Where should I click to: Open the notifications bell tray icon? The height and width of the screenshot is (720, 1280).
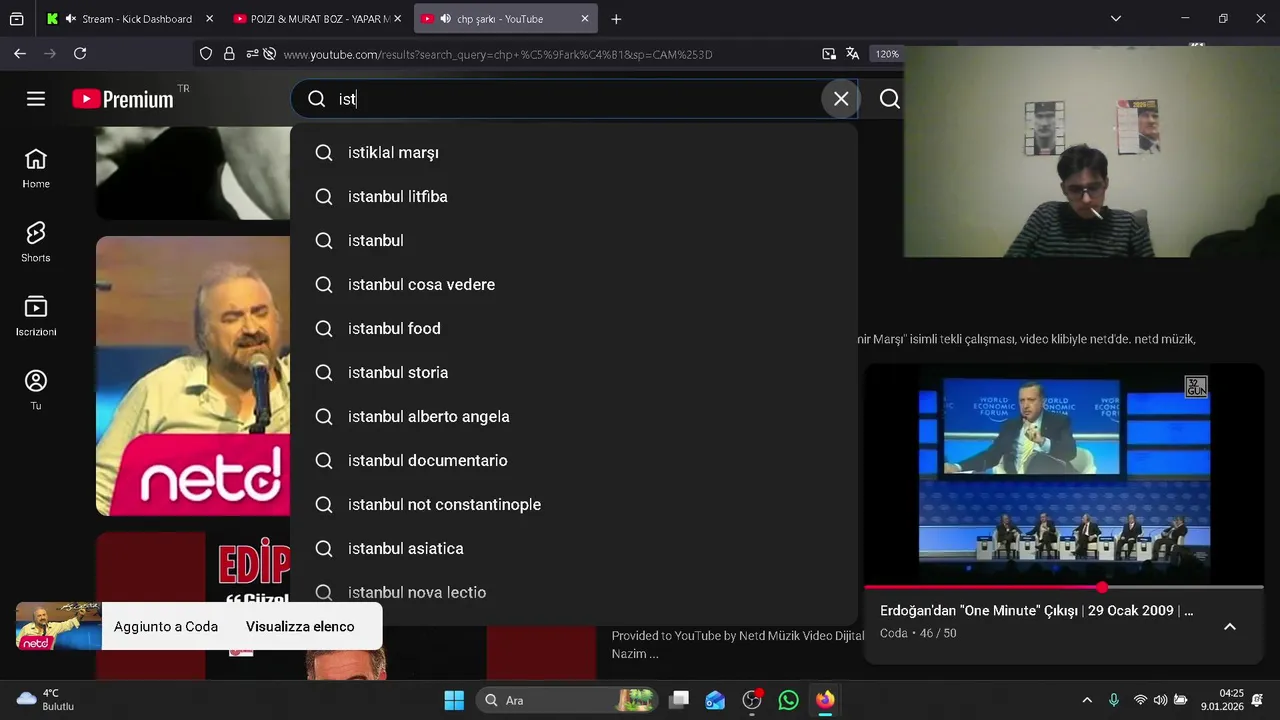(1258, 700)
